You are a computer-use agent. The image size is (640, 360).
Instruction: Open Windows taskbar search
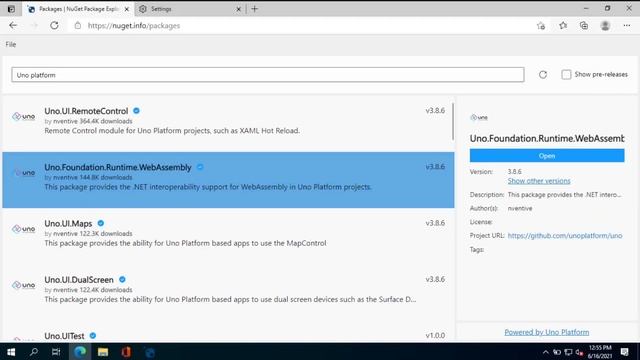[x=33, y=351]
